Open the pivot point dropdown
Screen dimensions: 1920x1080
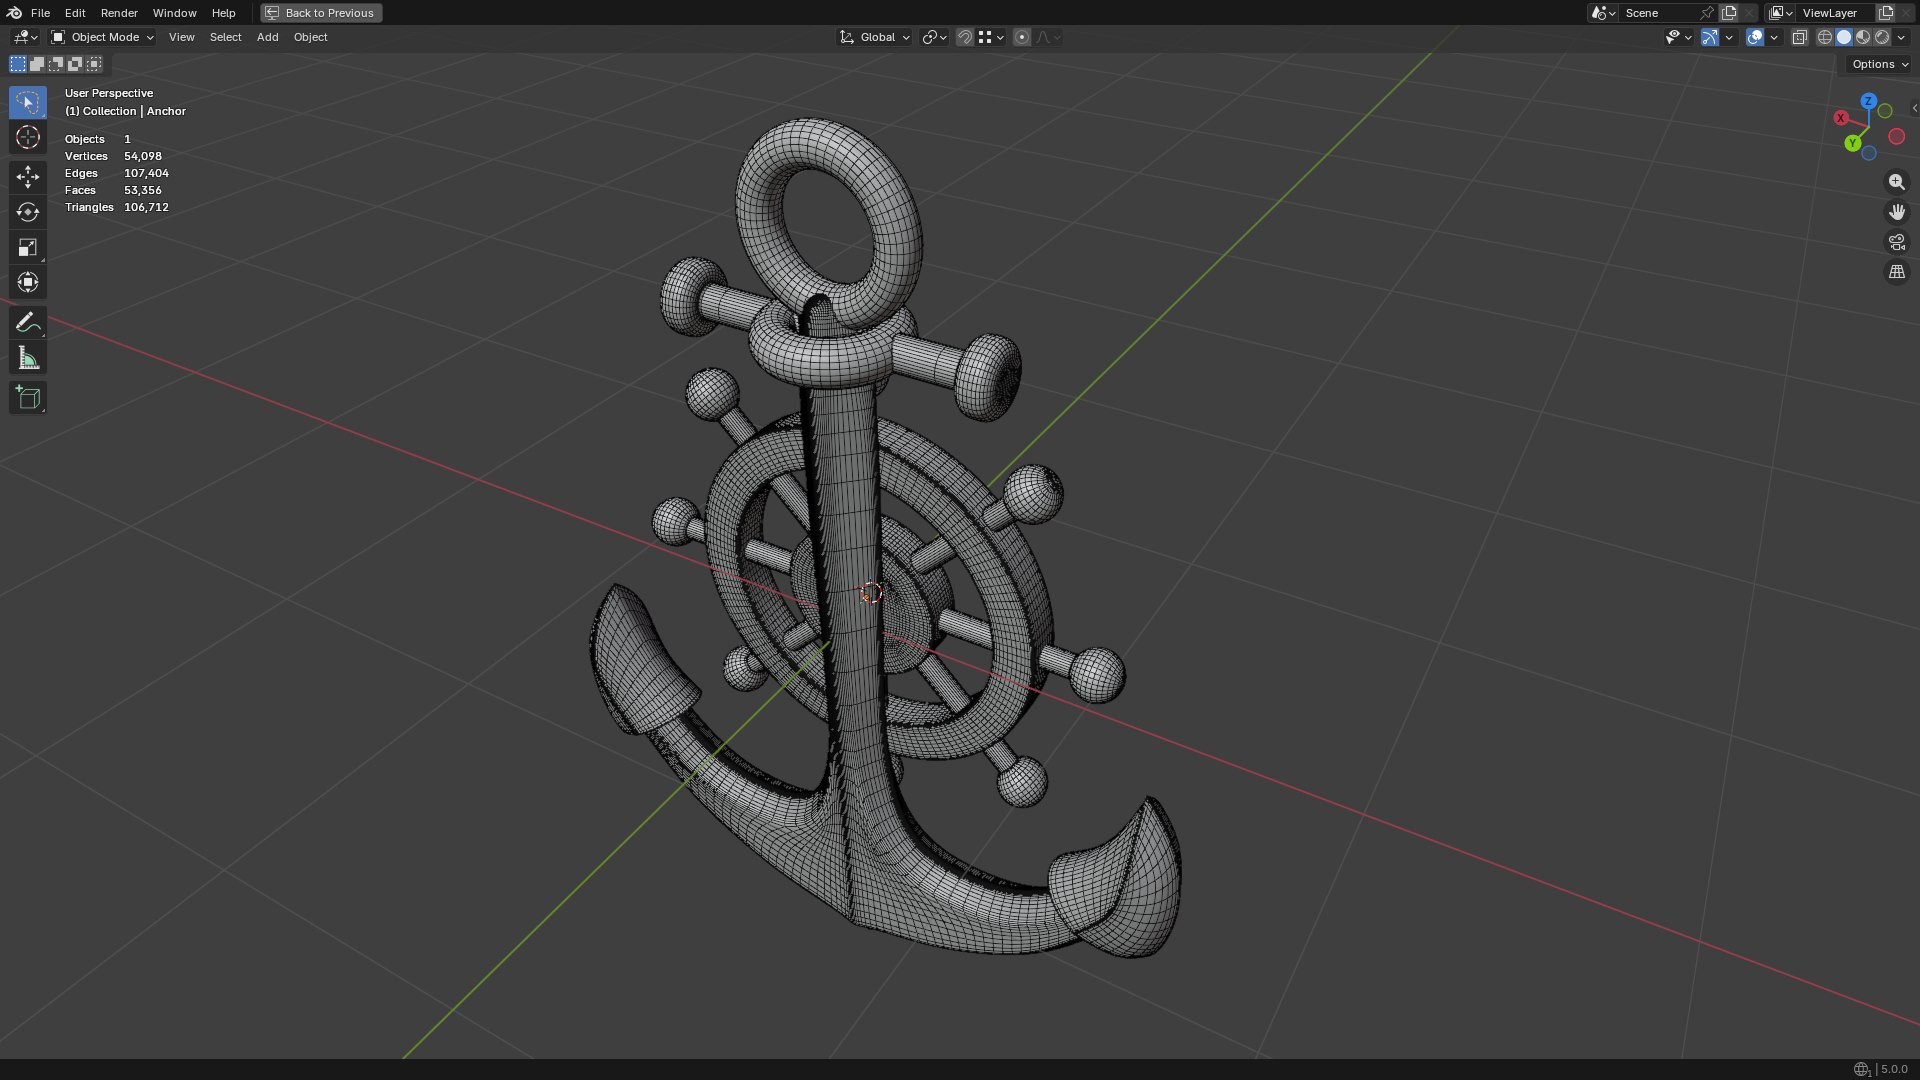click(x=934, y=37)
